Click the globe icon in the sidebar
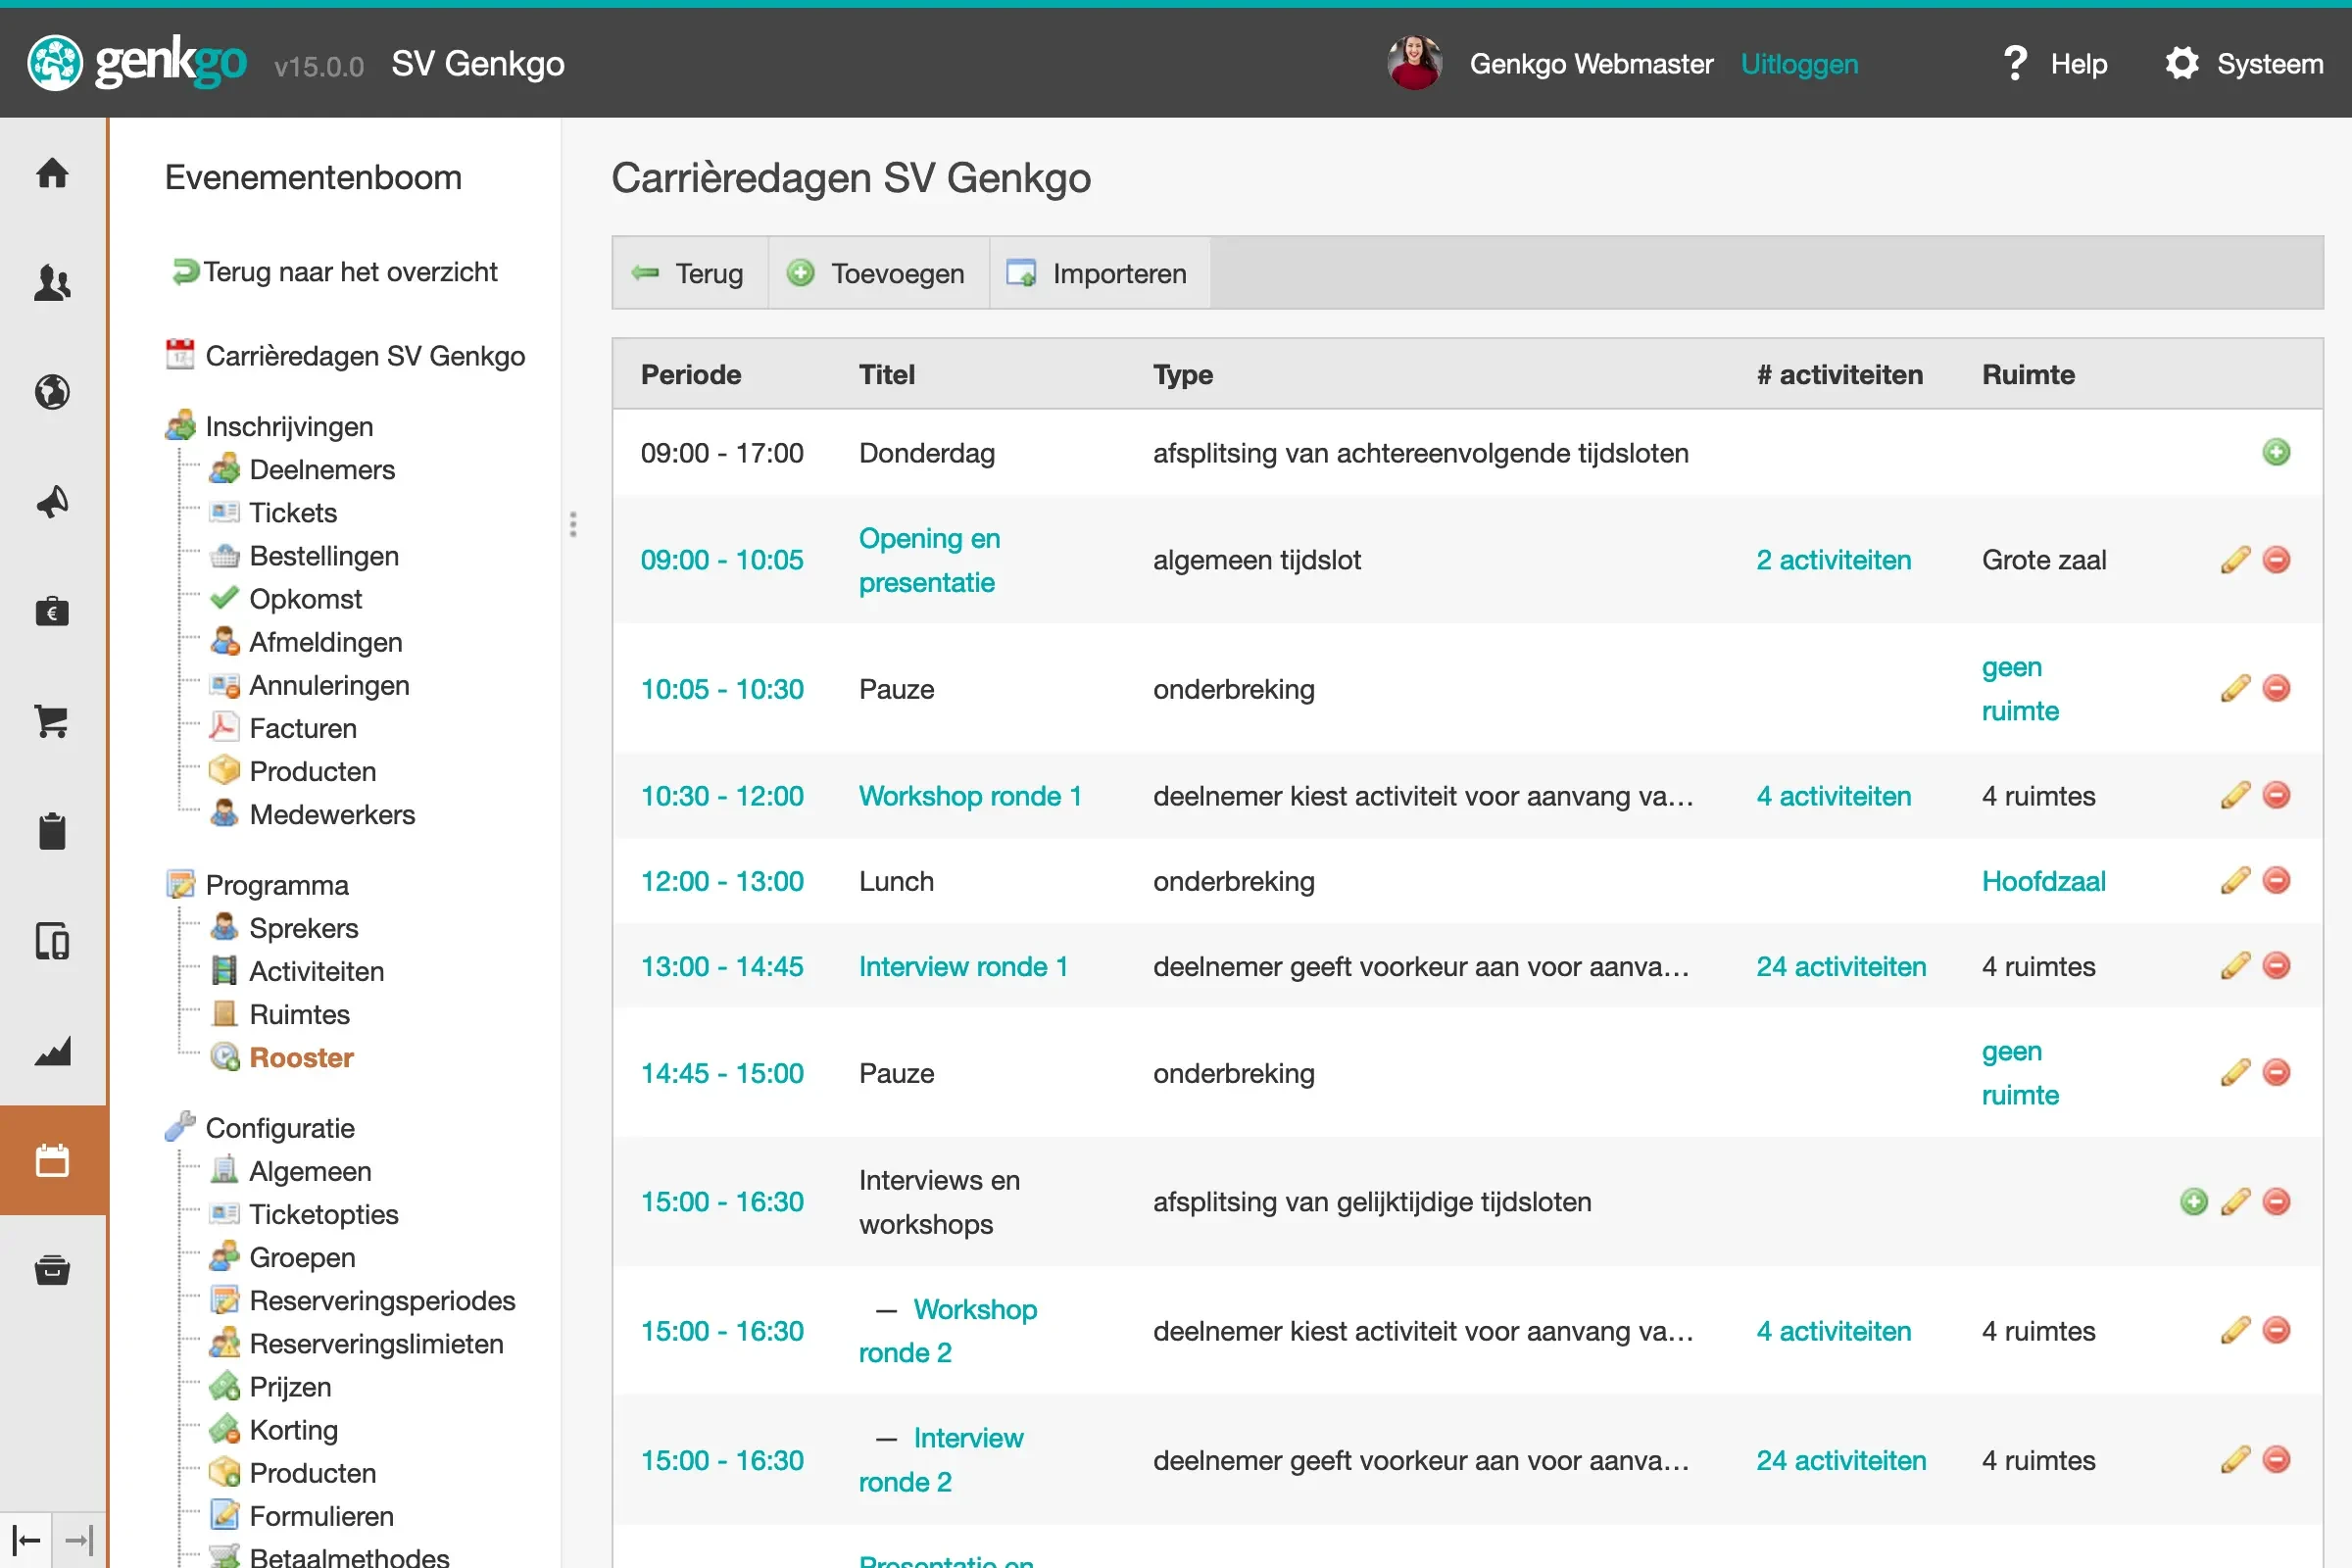Viewport: 2352px width, 1568px height. click(x=52, y=392)
